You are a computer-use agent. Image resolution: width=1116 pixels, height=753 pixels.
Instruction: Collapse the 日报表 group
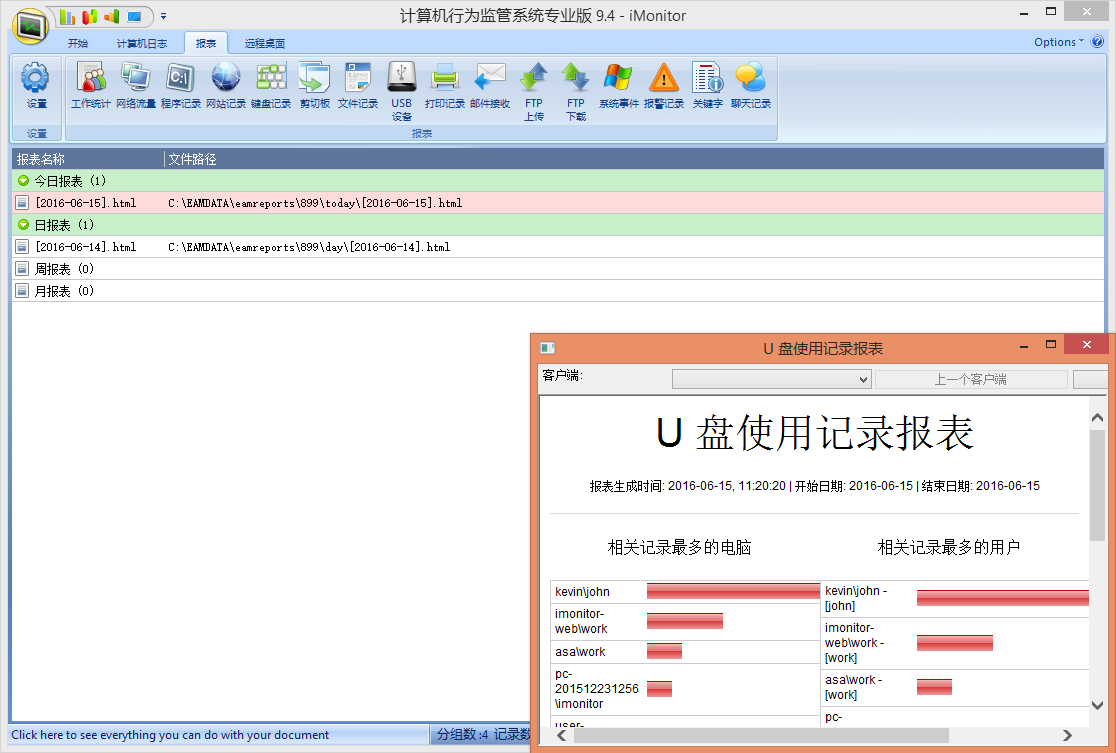tap(24, 225)
